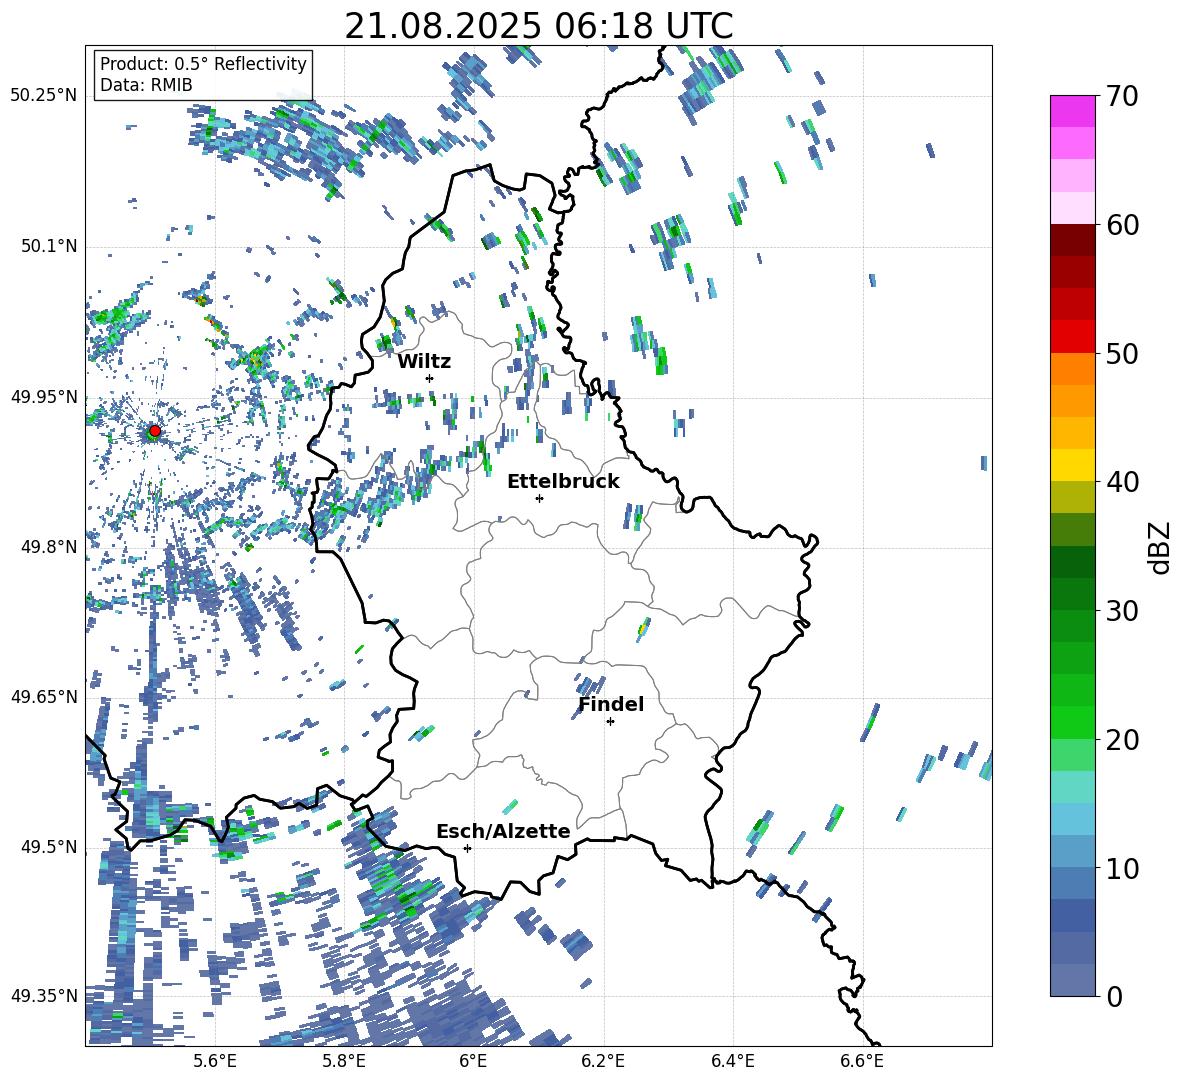Click the Product: 0.5° Reflectivity text
The image size is (1184, 1081).
(203, 63)
